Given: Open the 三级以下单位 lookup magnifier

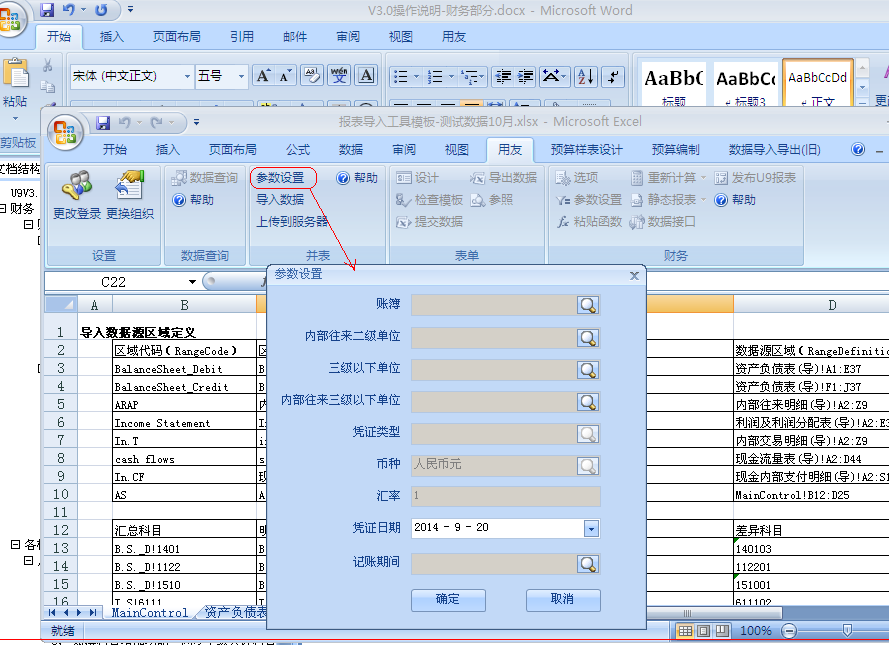Looking at the screenshot, I should [588, 370].
